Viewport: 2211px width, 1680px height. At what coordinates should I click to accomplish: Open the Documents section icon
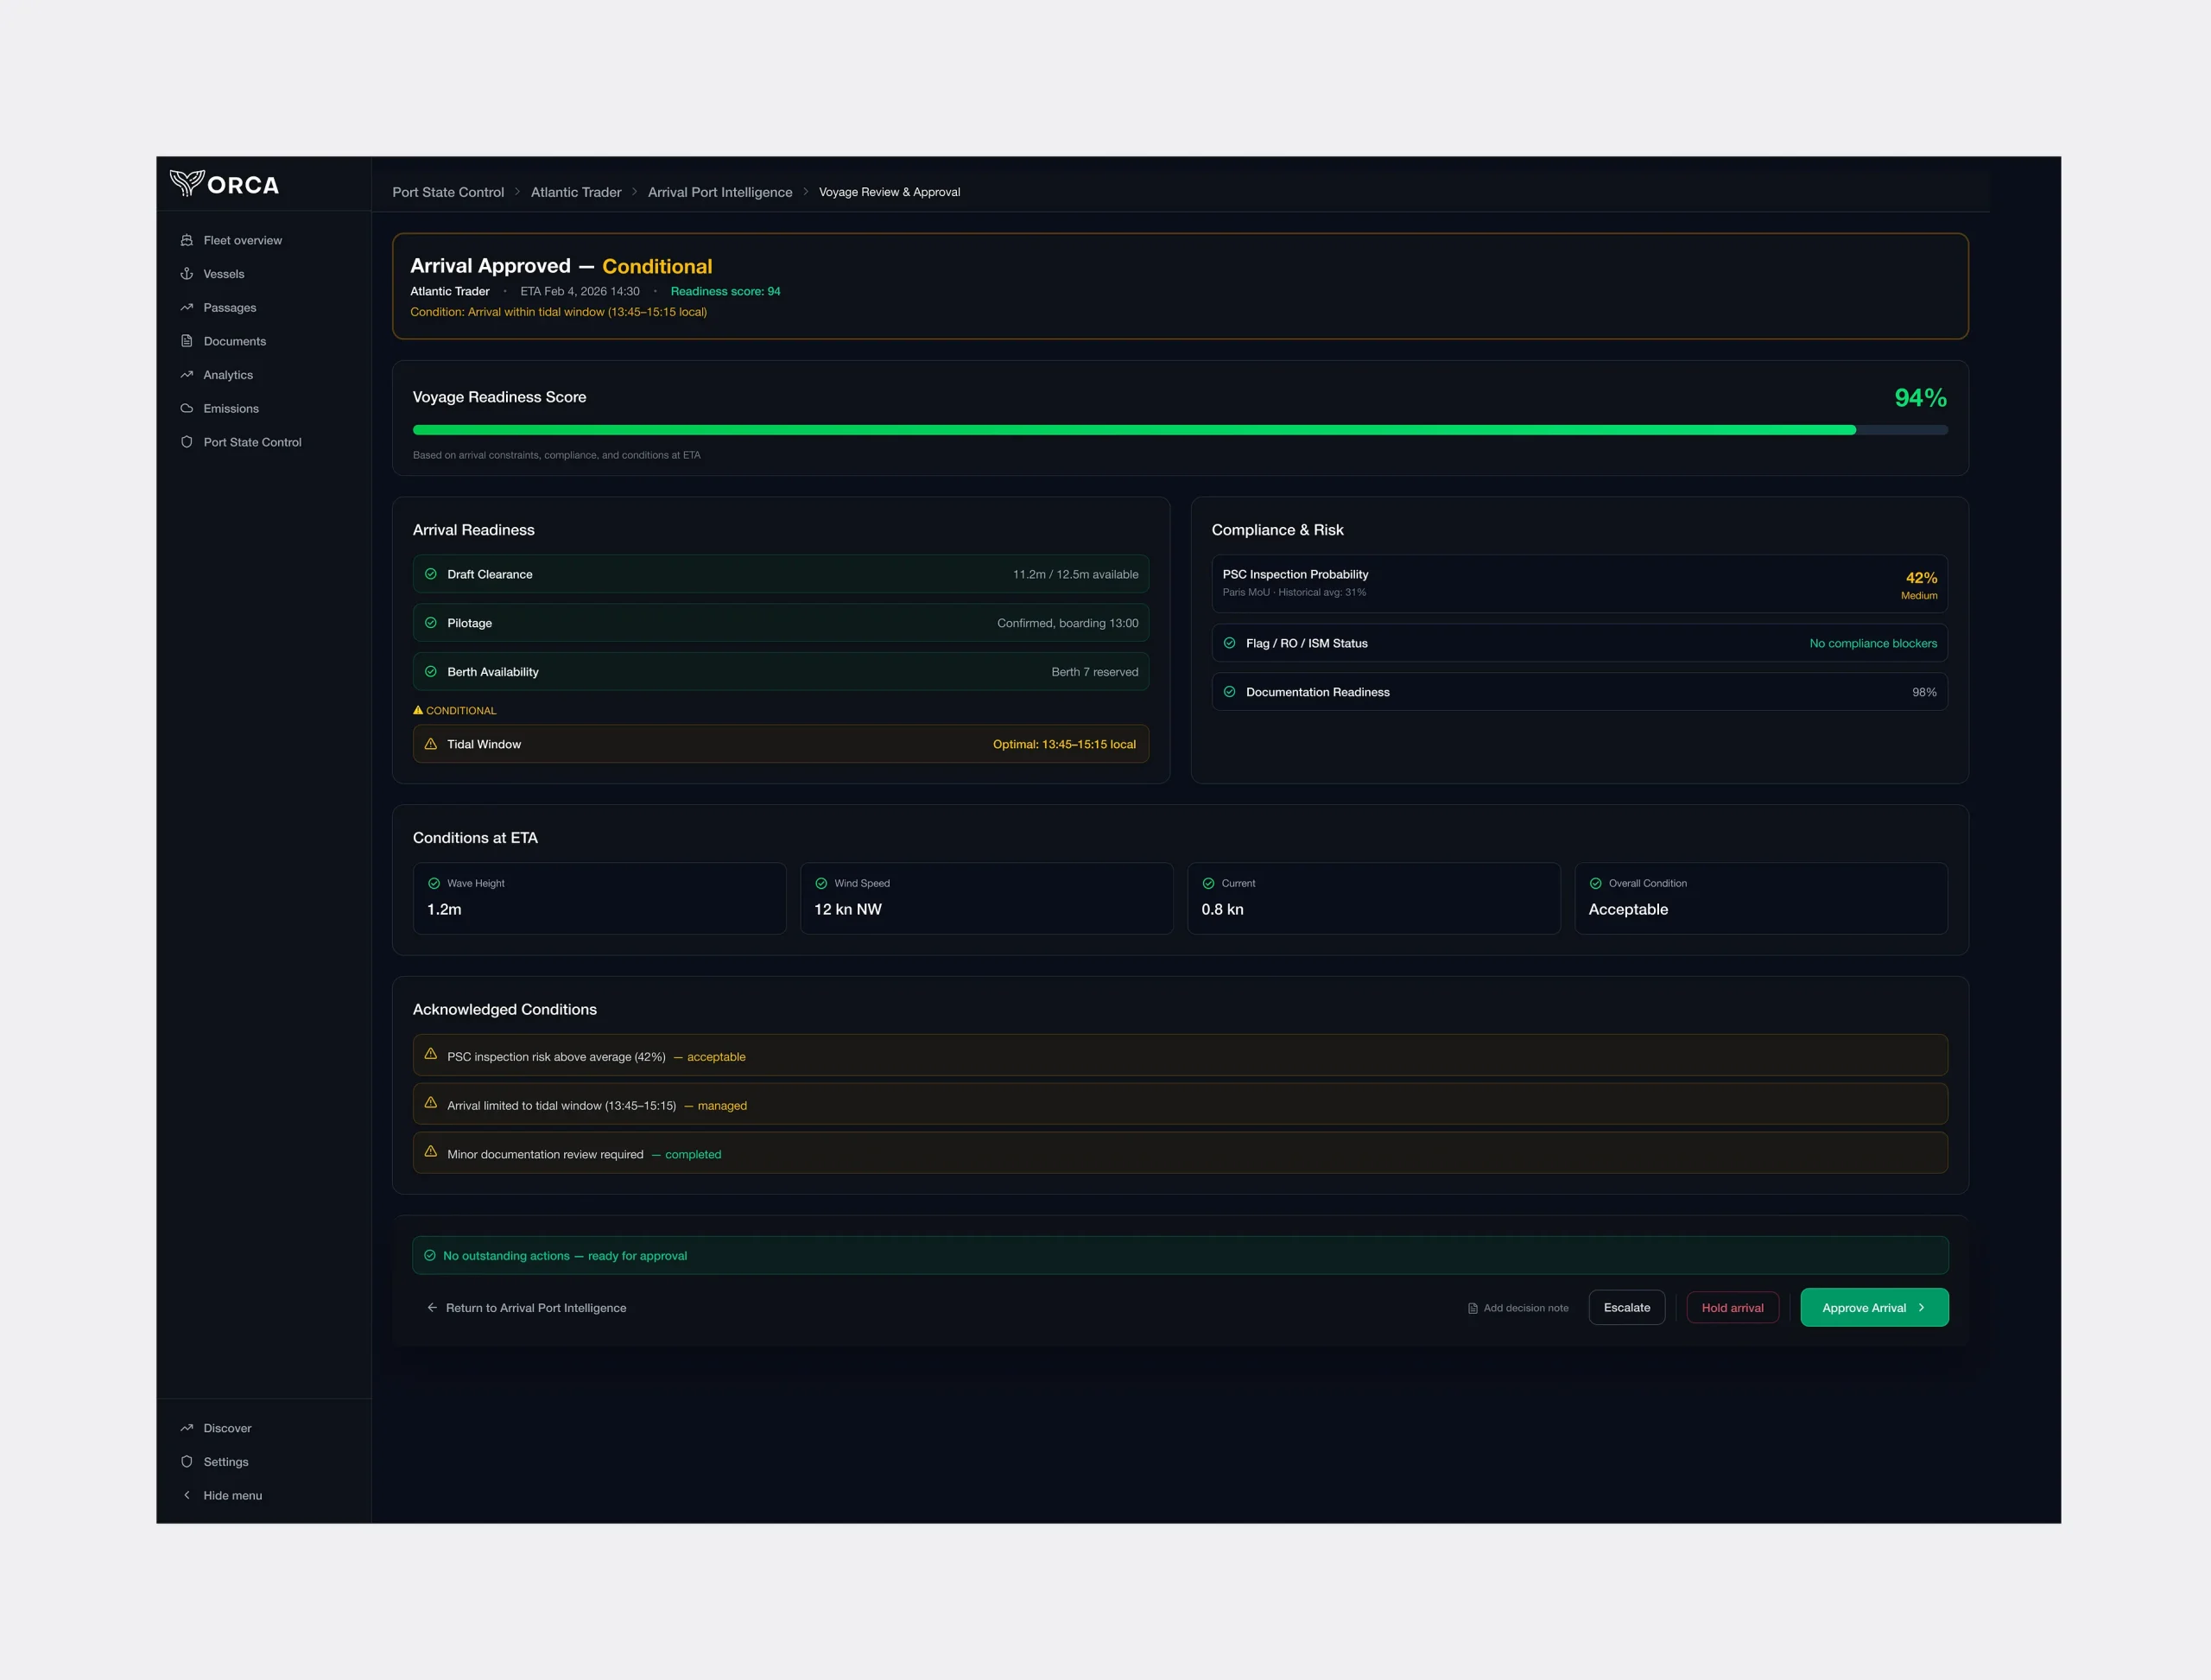pos(188,341)
